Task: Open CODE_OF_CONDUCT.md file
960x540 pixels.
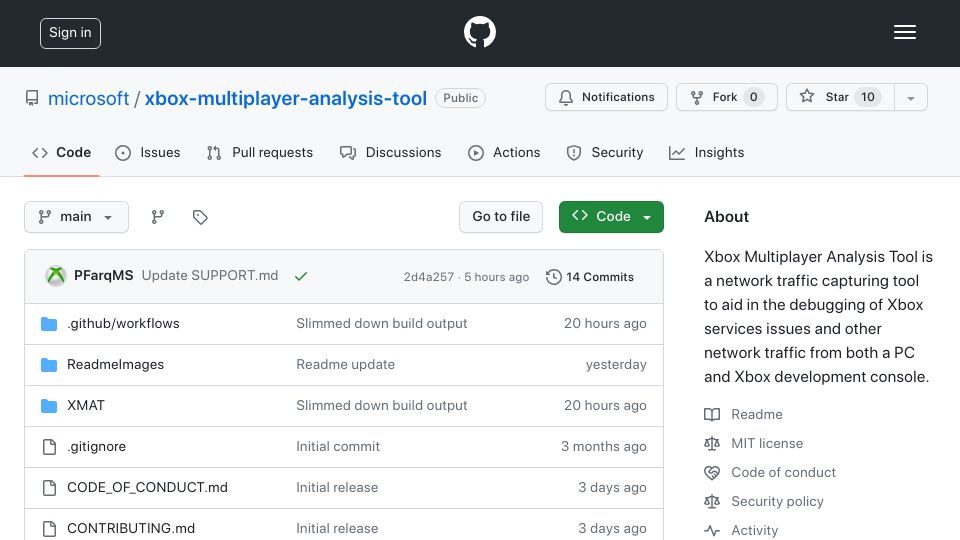Action: coord(147,487)
